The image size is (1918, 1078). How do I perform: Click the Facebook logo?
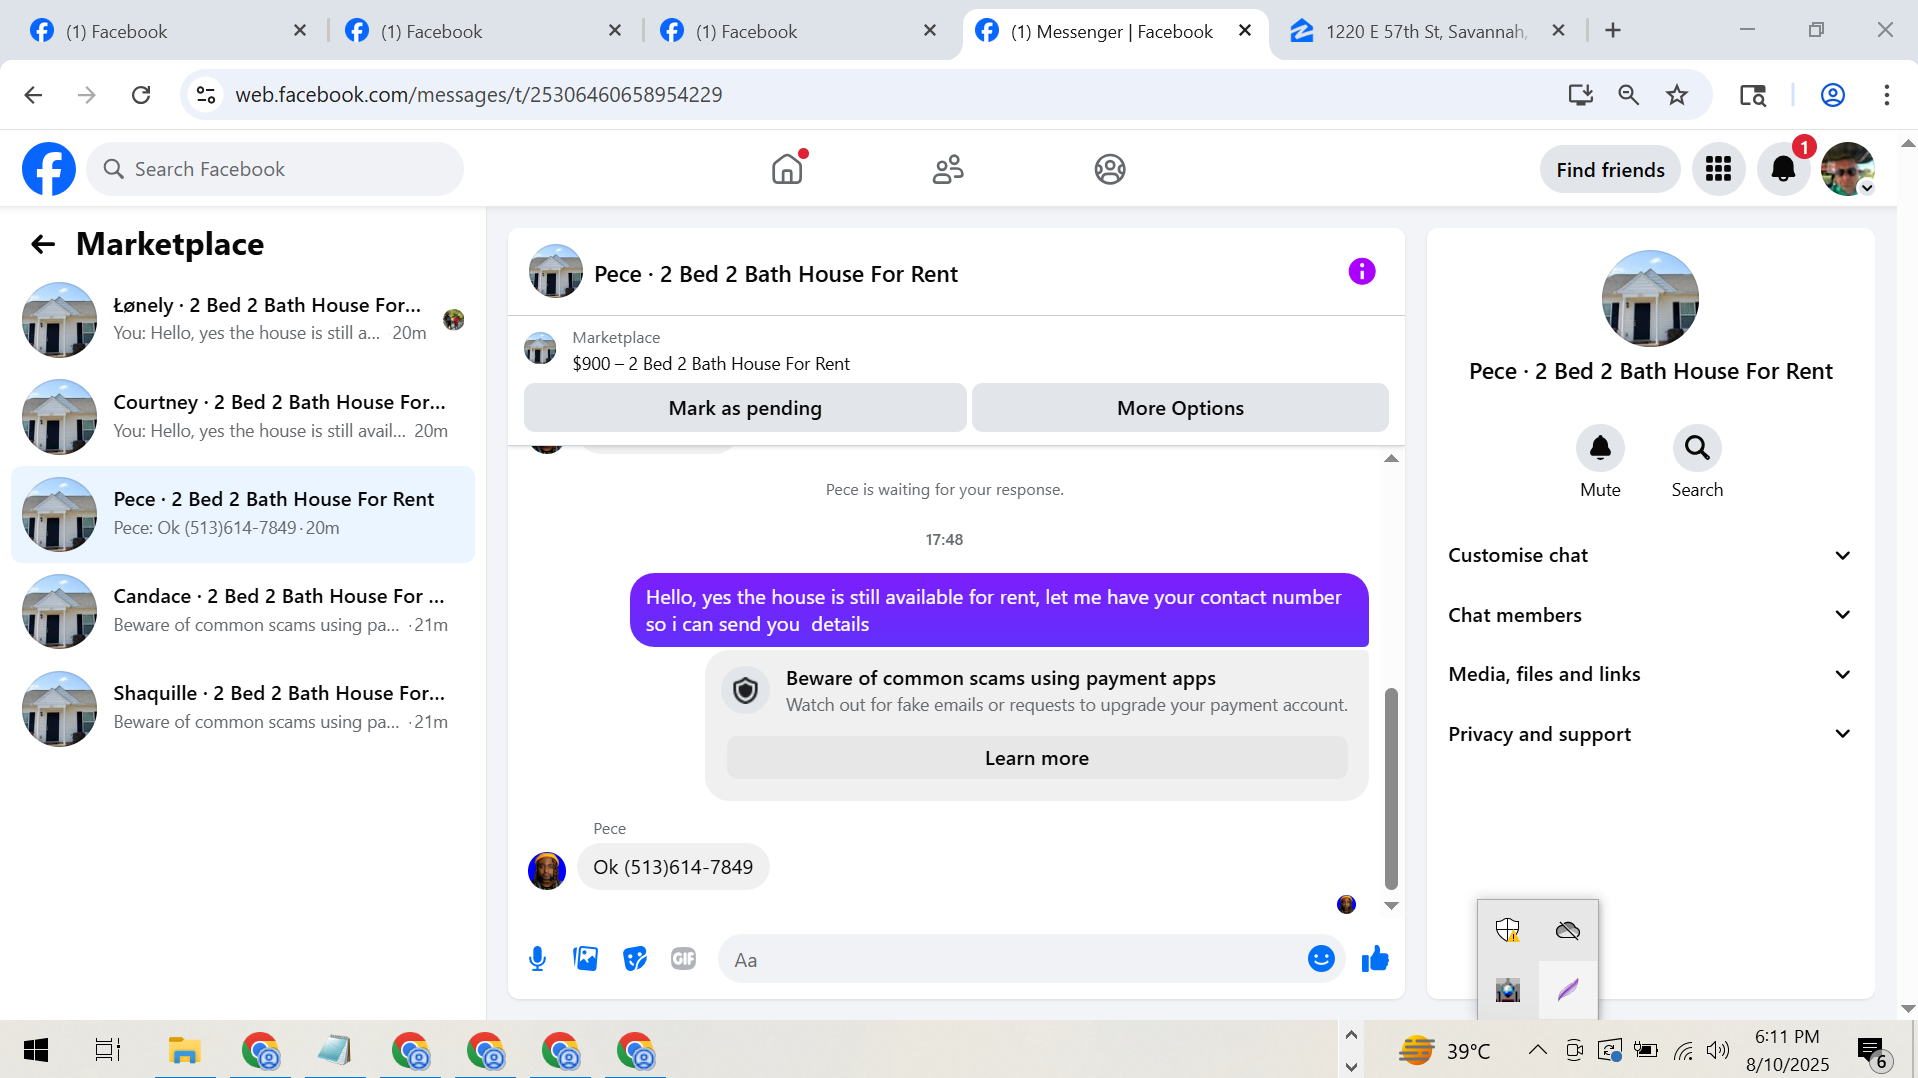[x=49, y=169]
